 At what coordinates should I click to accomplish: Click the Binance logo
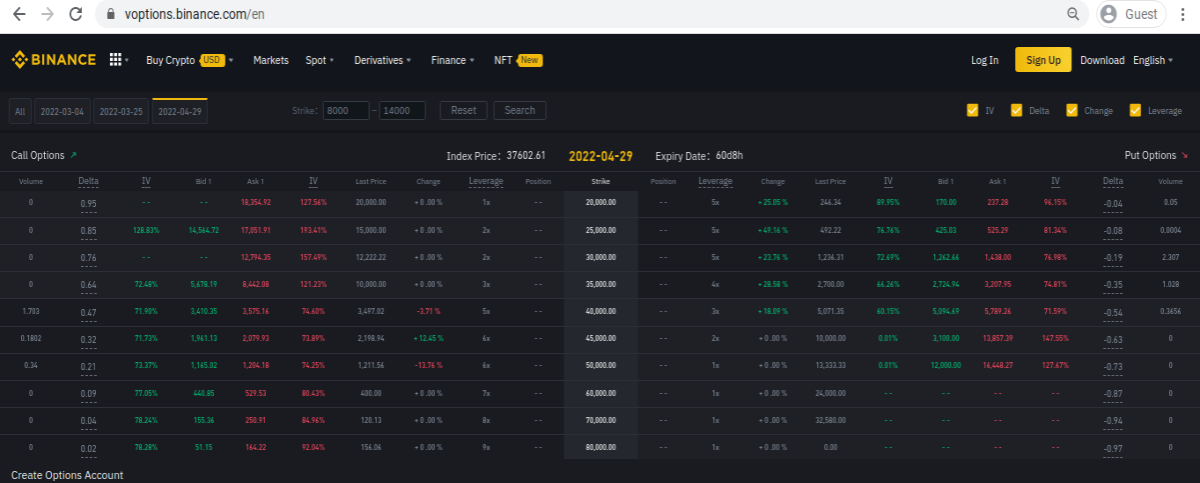[x=53, y=60]
